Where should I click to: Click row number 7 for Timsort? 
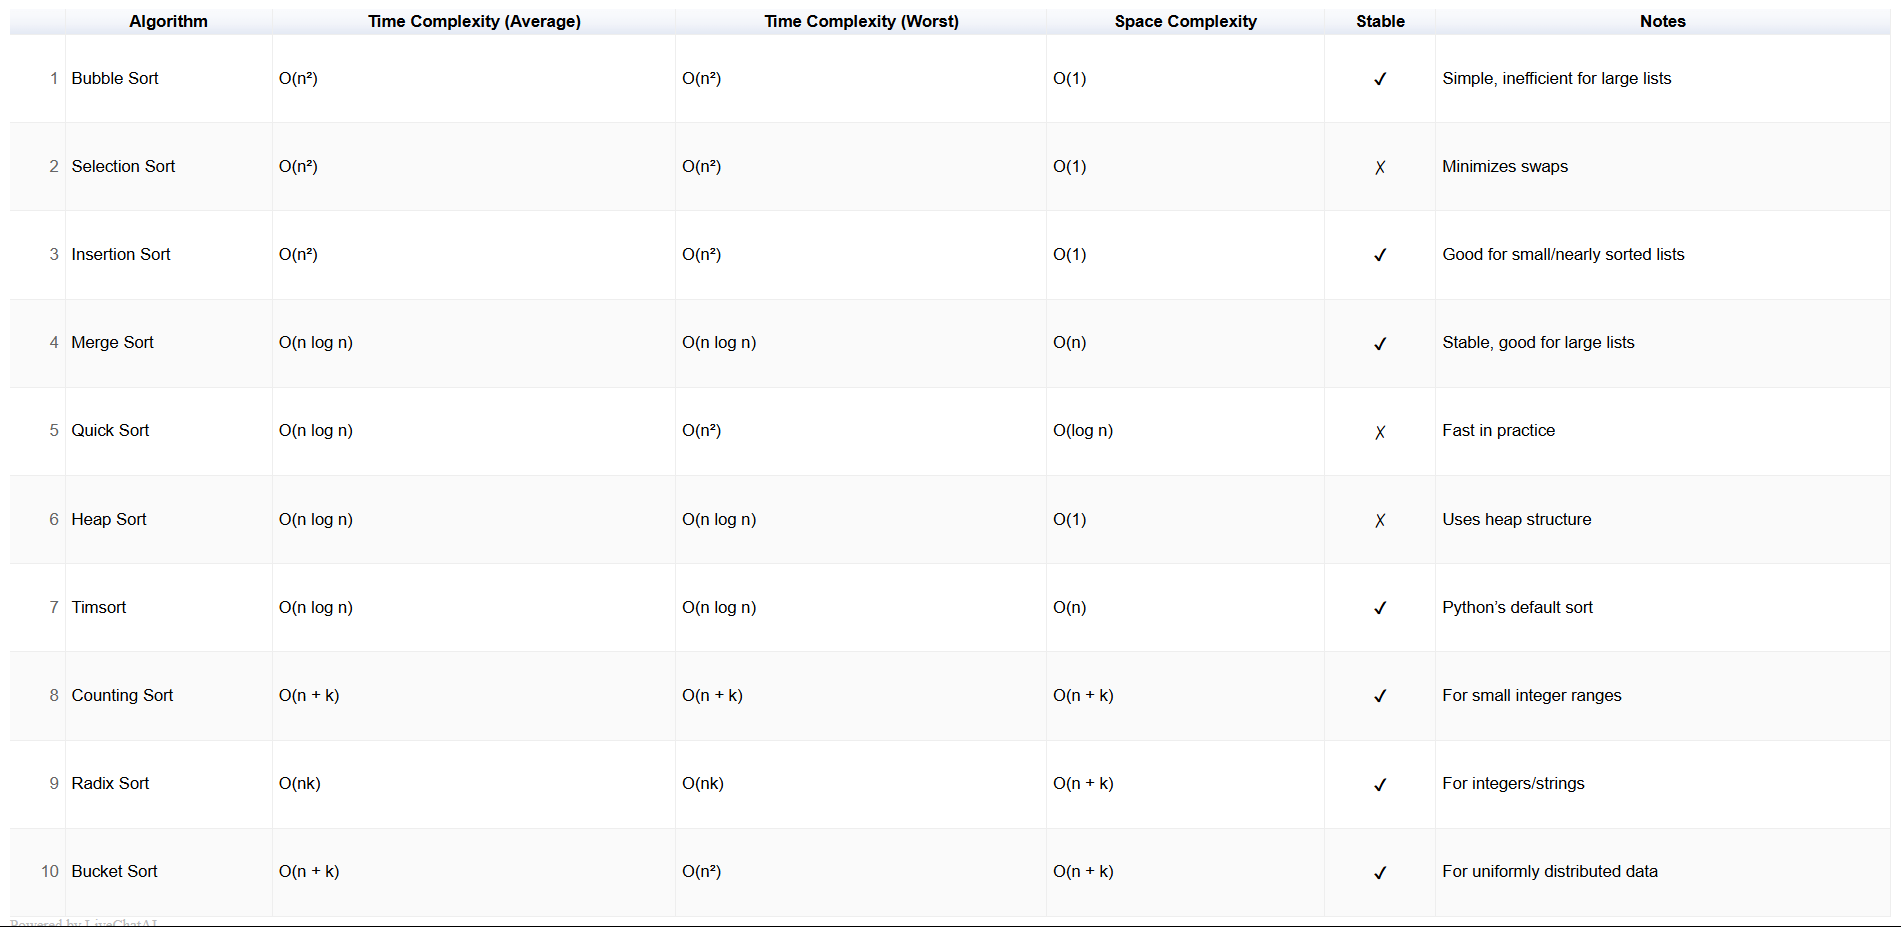pyautogui.click(x=54, y=607)
